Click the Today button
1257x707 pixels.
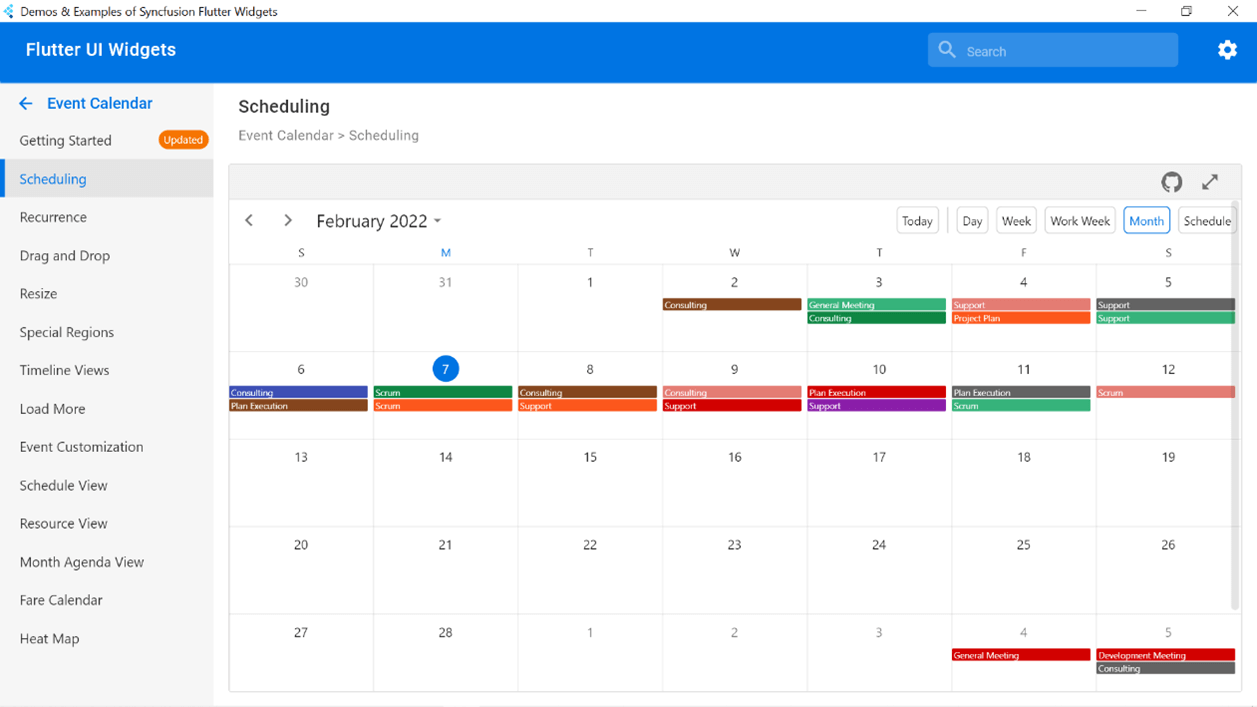(917, 221)
